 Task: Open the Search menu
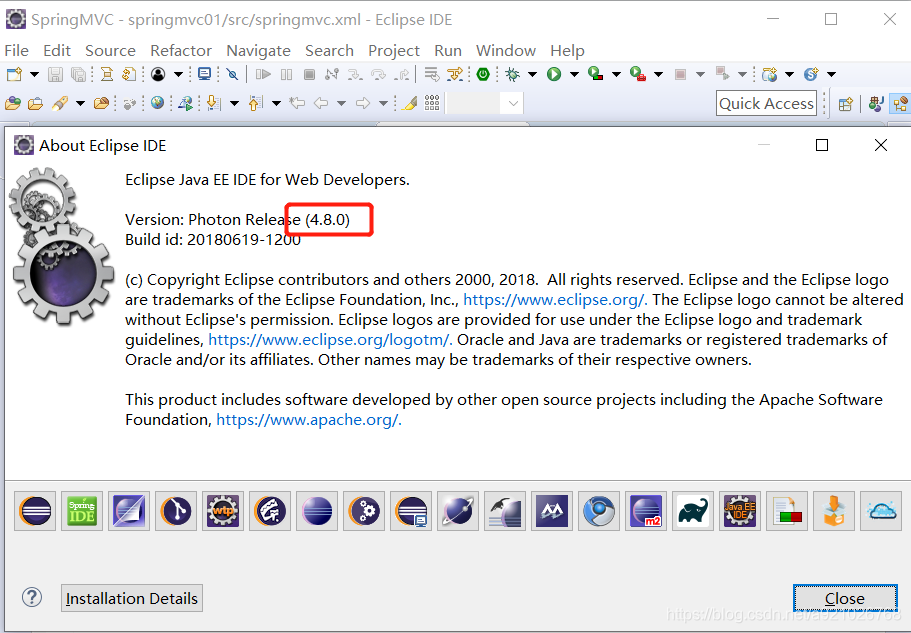coord(329,51)
